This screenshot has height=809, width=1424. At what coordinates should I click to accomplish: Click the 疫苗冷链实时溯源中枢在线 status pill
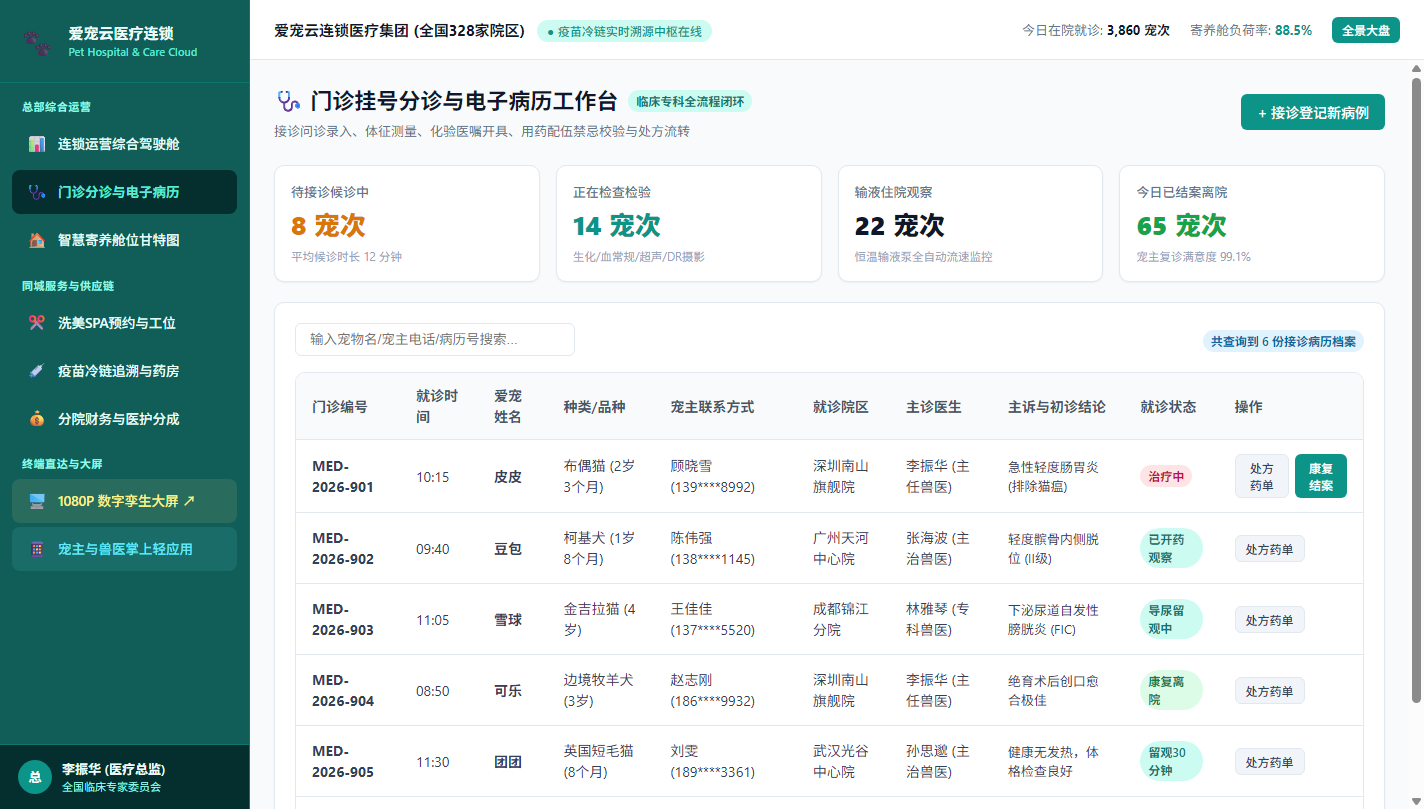click(x=624, y=31)
